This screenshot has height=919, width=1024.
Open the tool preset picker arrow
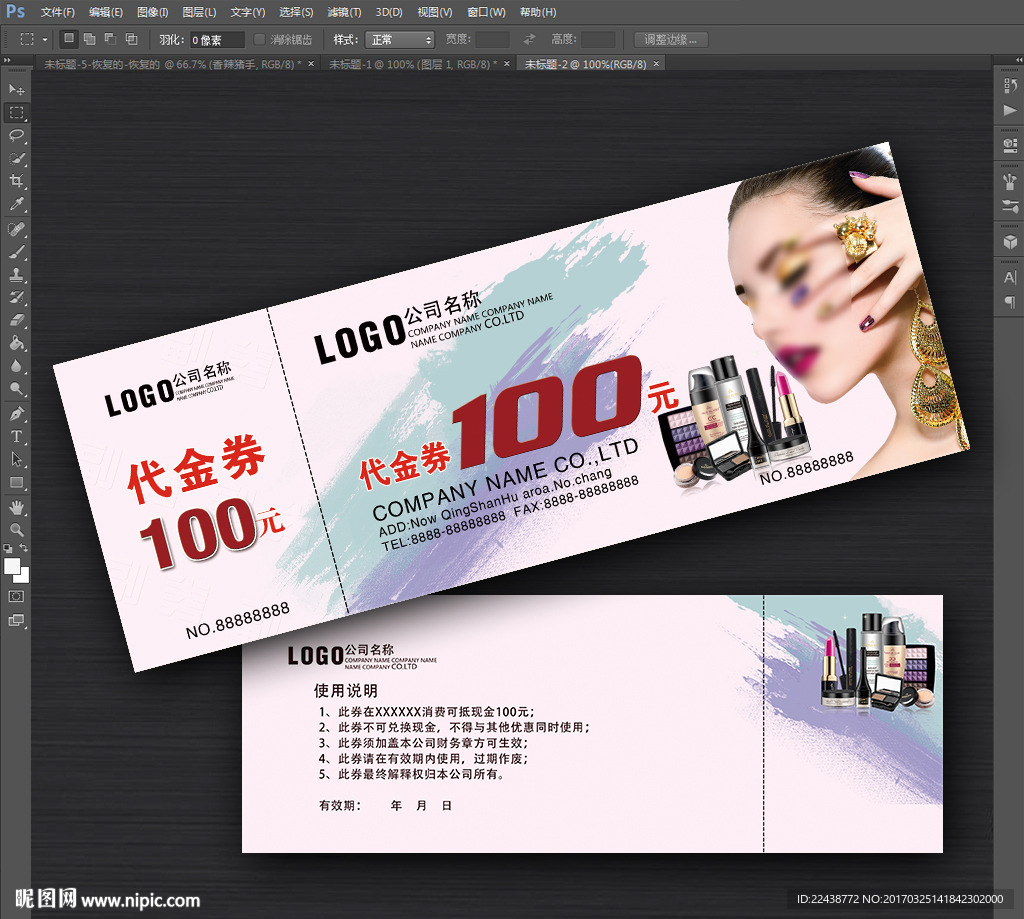coord(44,40)
